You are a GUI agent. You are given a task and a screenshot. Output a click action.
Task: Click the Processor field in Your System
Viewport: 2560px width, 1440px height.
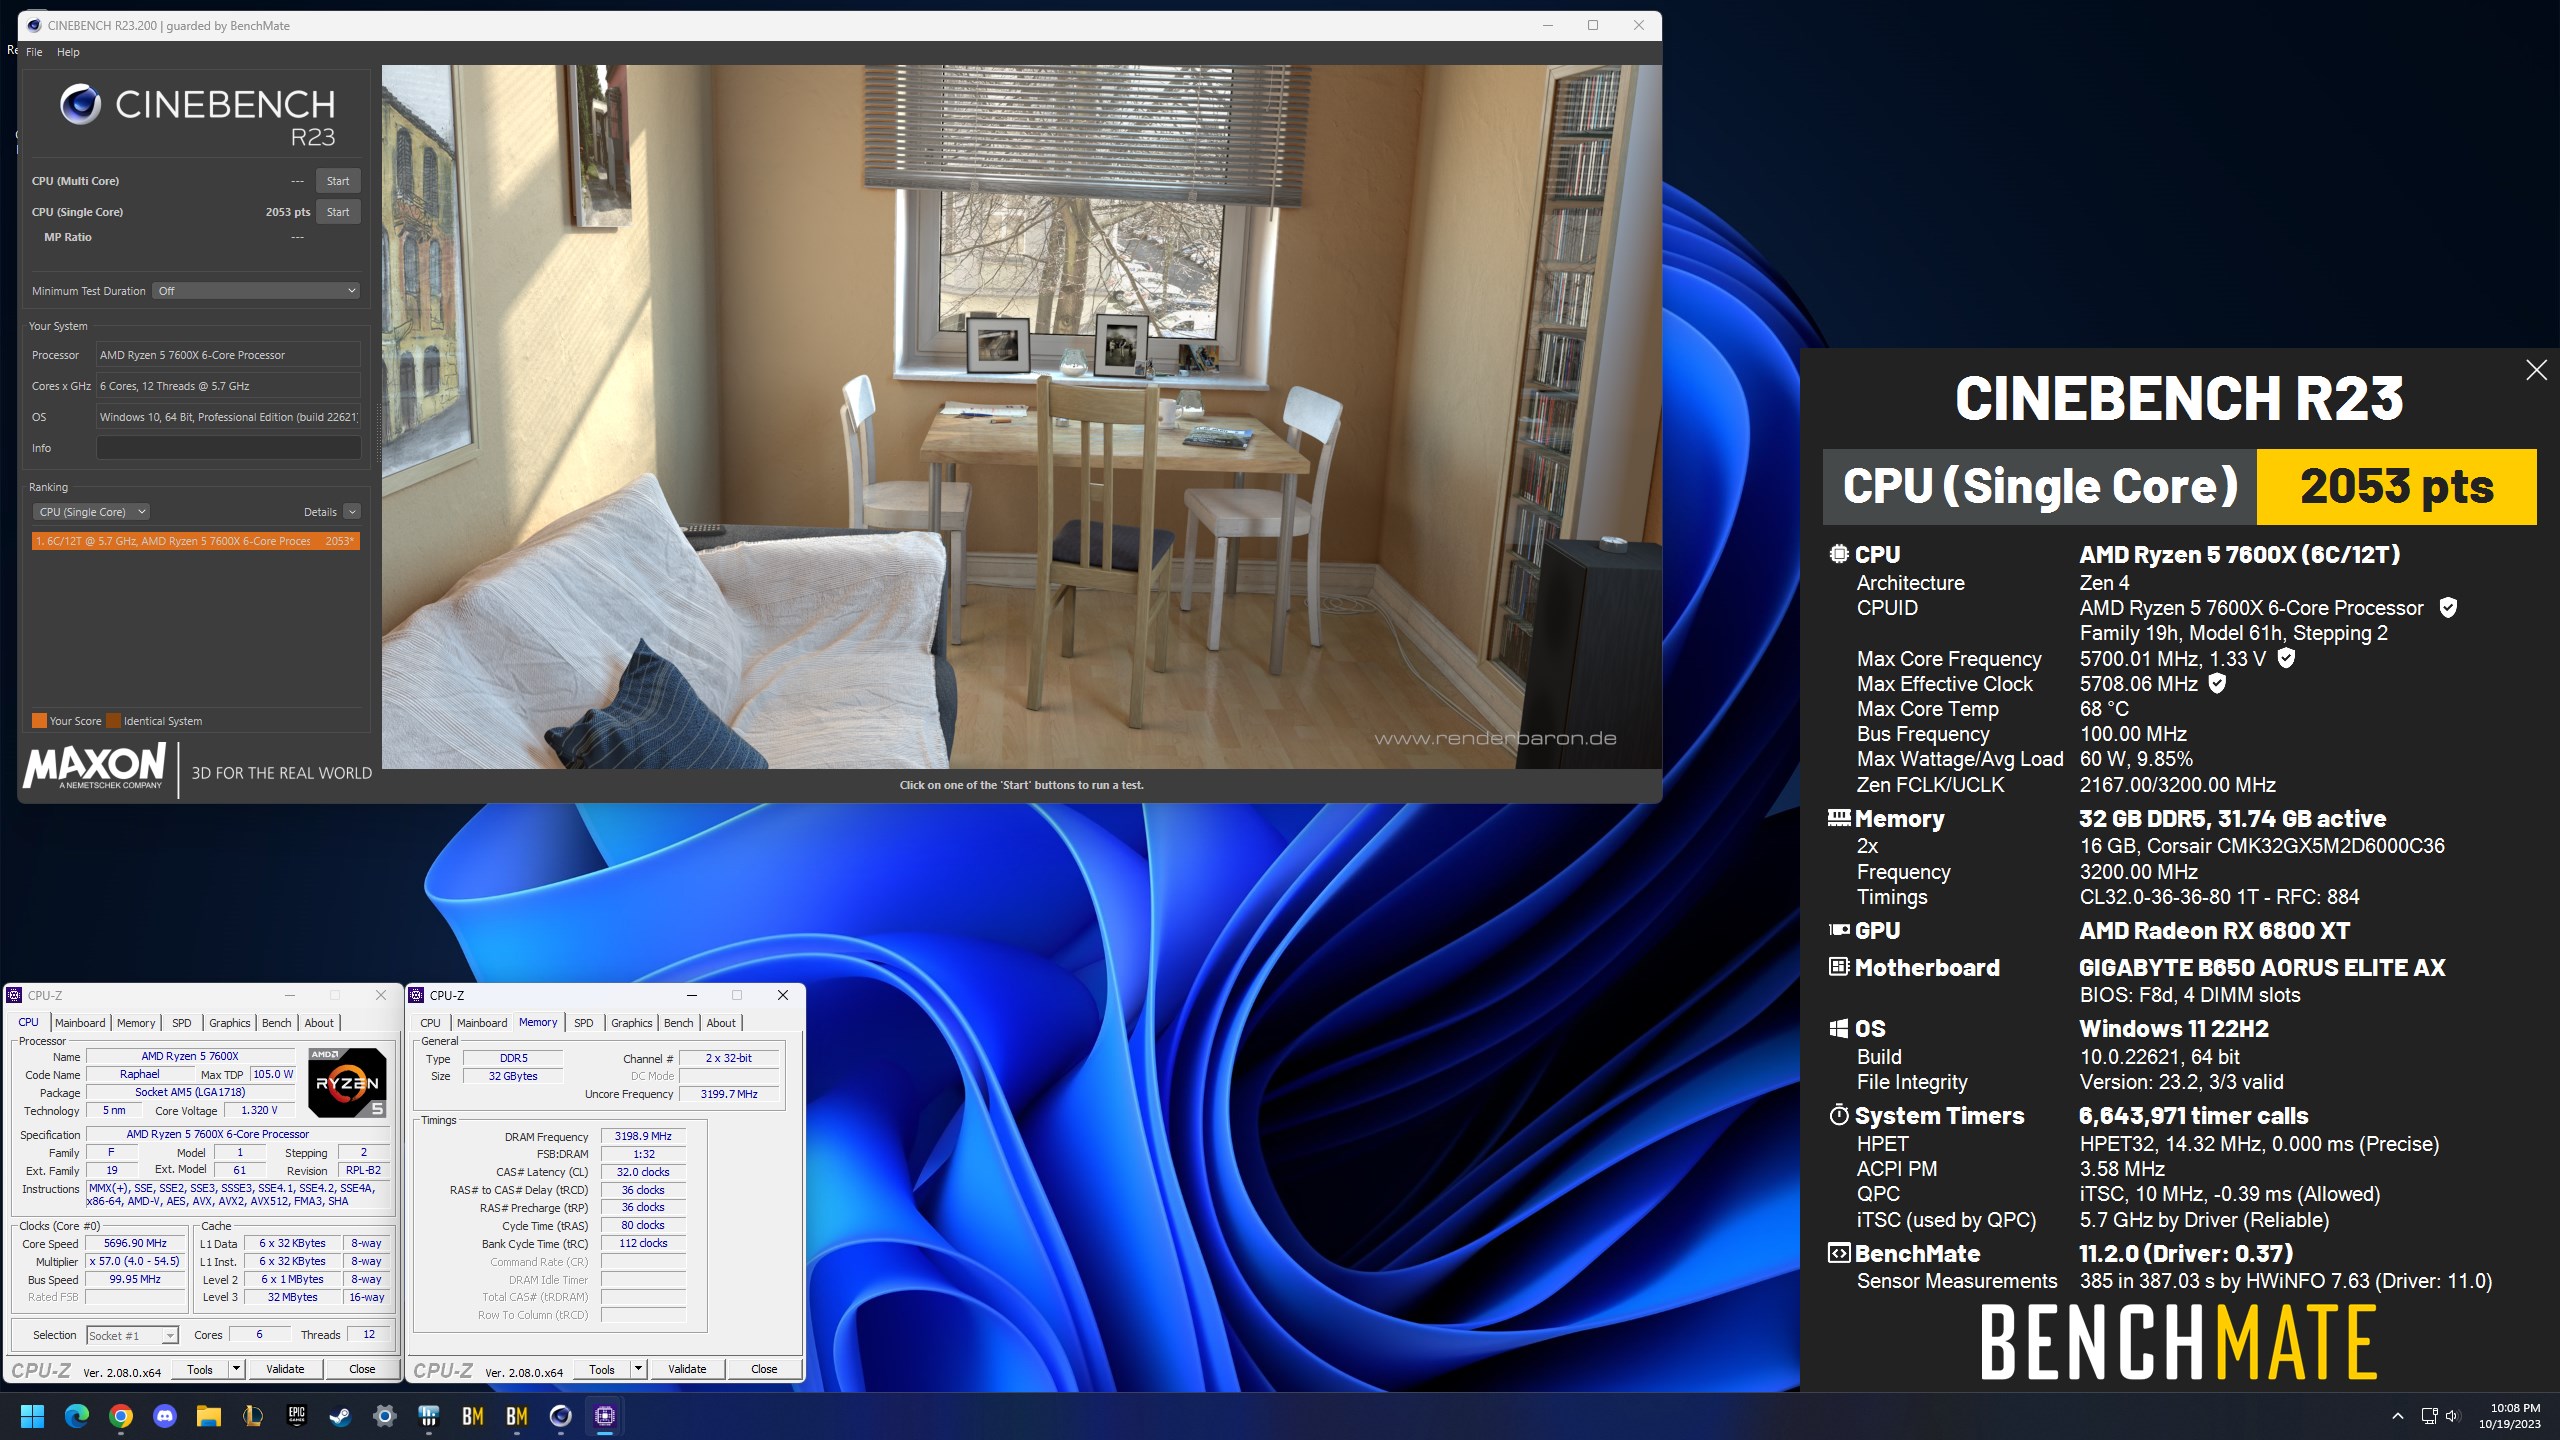pyautogui.click(x=228, y=355)
